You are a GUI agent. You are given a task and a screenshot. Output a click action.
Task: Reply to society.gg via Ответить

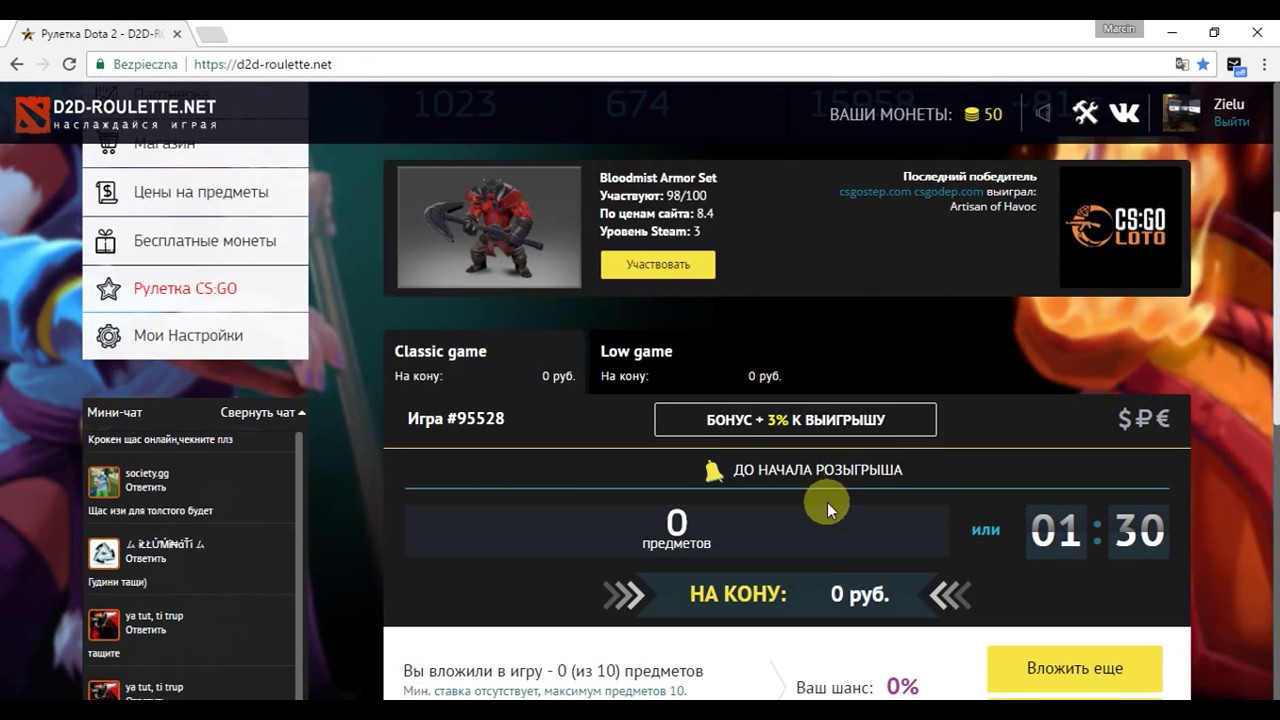[146, 488]
